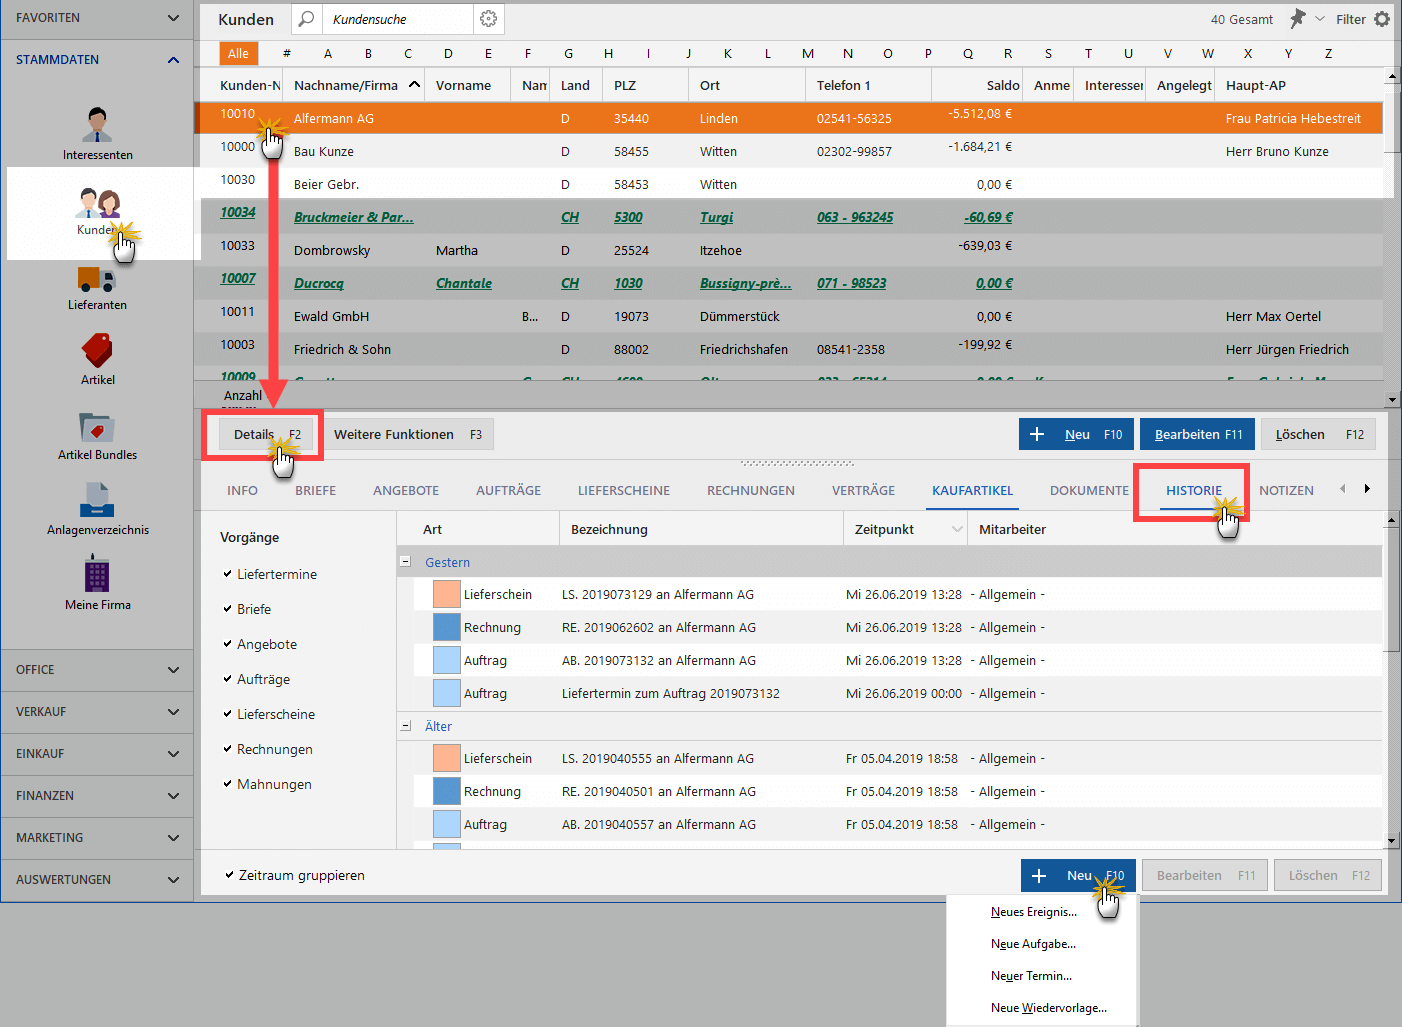
Task: Toggle the Aufträge checkbox
Action: coord(228,679)
